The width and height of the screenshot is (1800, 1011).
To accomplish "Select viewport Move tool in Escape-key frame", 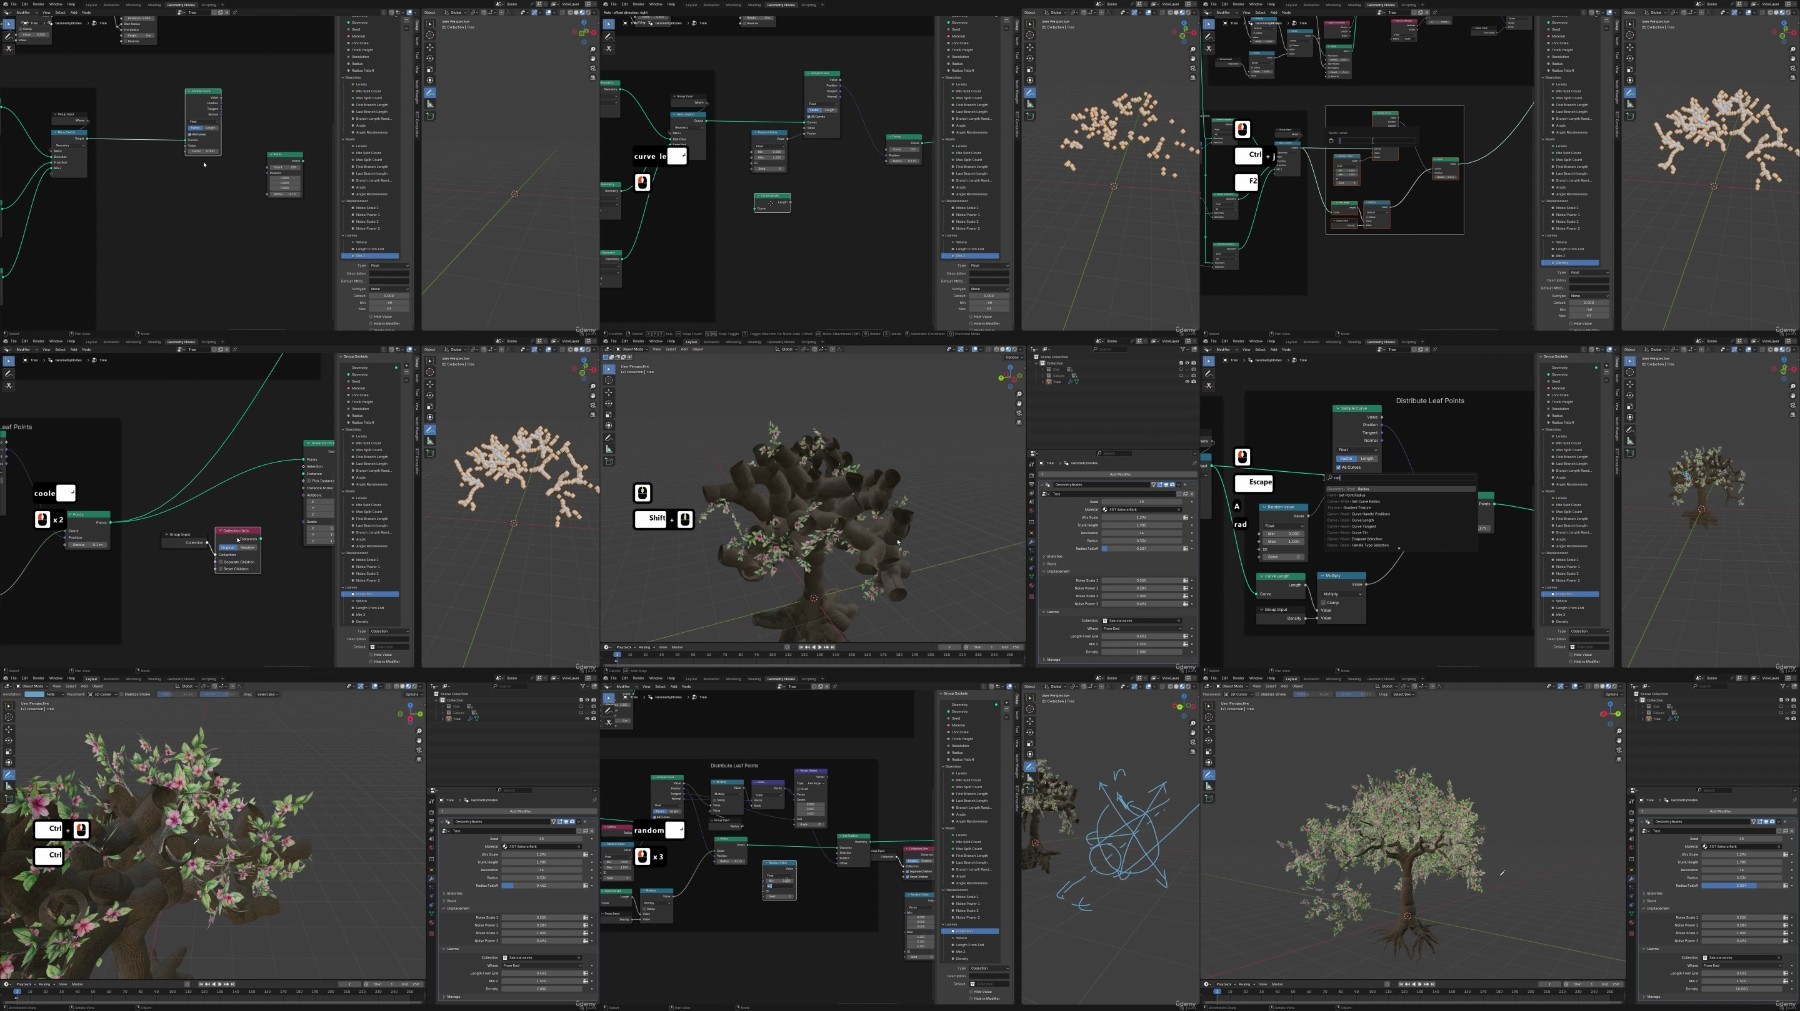I will tap(1629, 383).
